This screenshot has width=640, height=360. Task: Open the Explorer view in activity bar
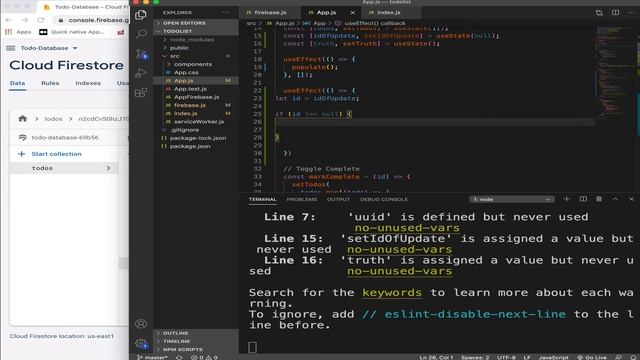pos(141,15)
